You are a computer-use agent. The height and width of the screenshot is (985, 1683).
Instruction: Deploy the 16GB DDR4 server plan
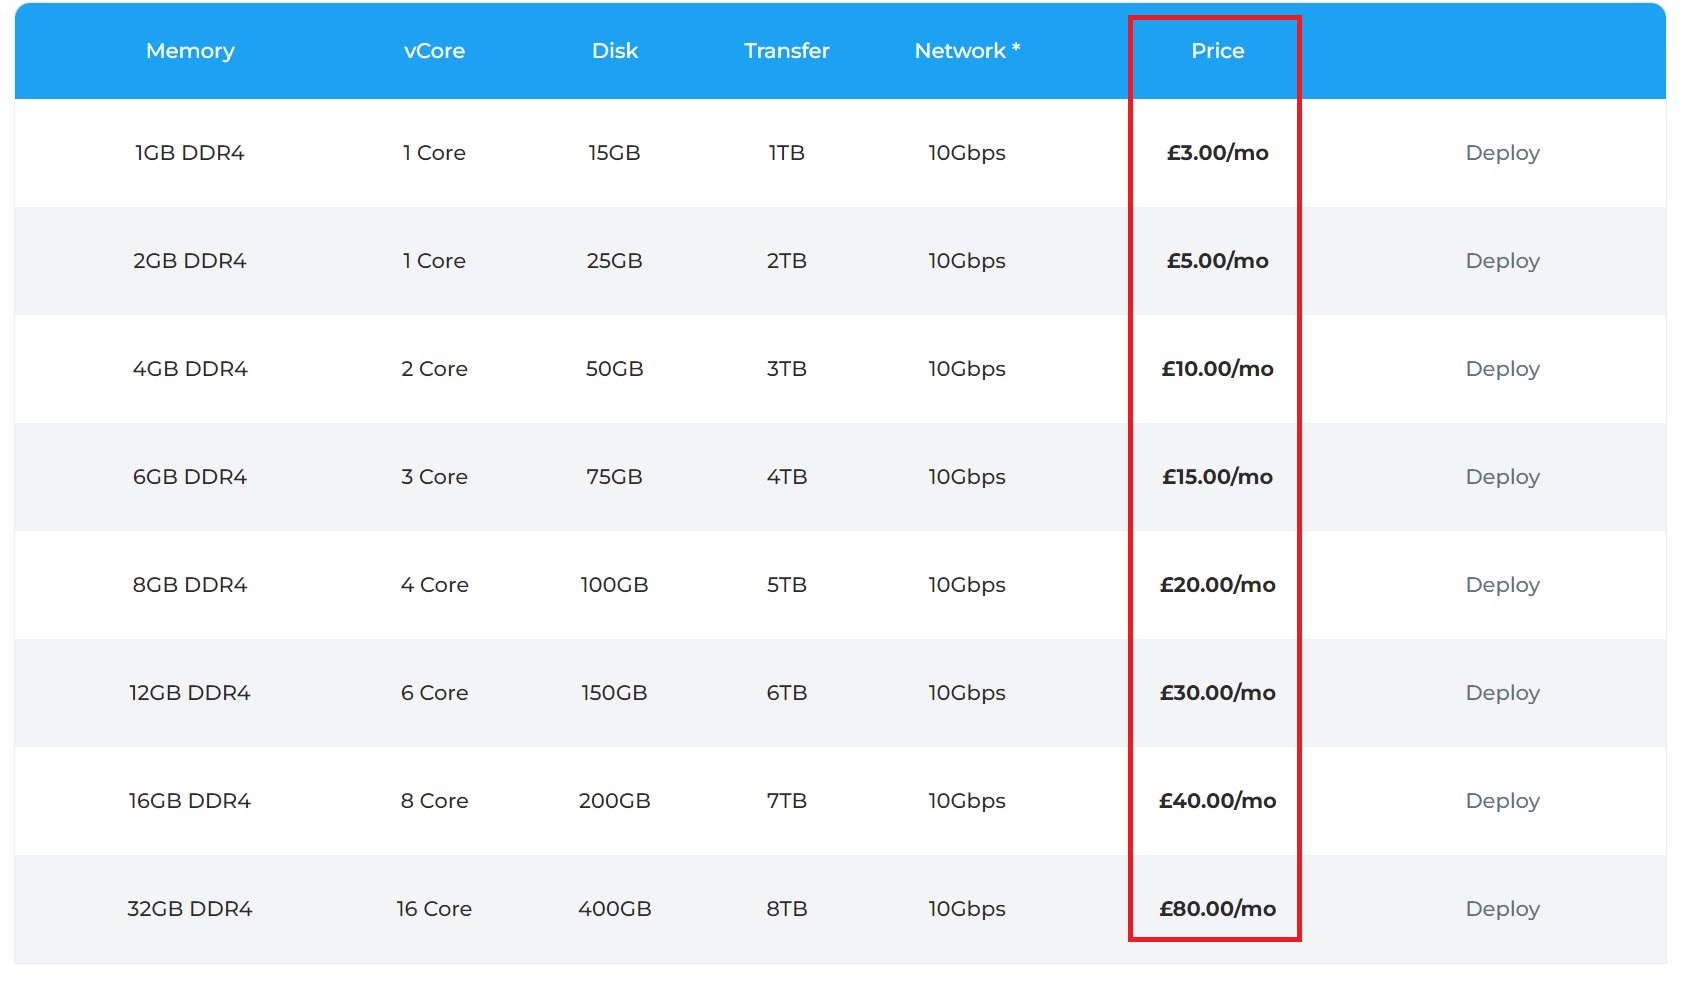[x=1502, y=800]
